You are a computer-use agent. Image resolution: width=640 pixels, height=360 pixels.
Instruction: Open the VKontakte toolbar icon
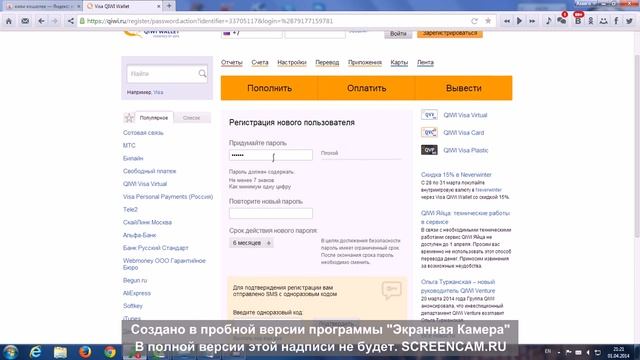pos(578,21)
